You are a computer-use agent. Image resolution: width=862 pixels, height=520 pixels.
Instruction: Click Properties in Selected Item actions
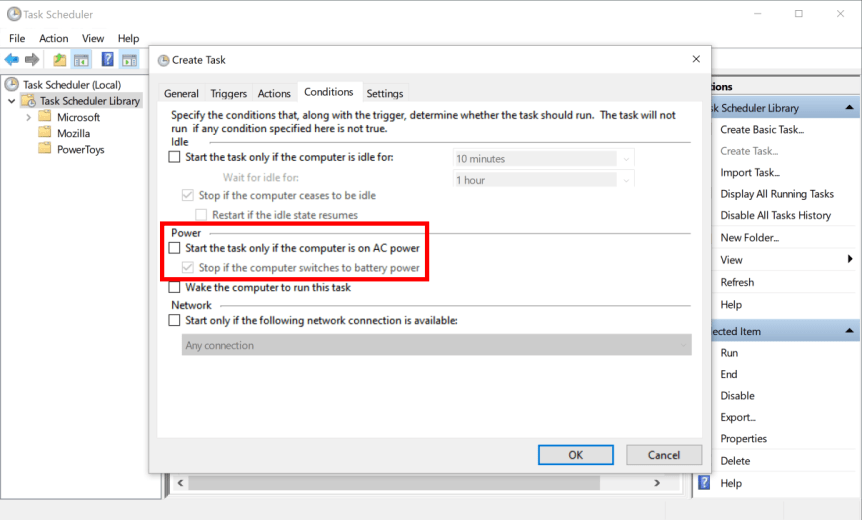click(x=743, y=439)
